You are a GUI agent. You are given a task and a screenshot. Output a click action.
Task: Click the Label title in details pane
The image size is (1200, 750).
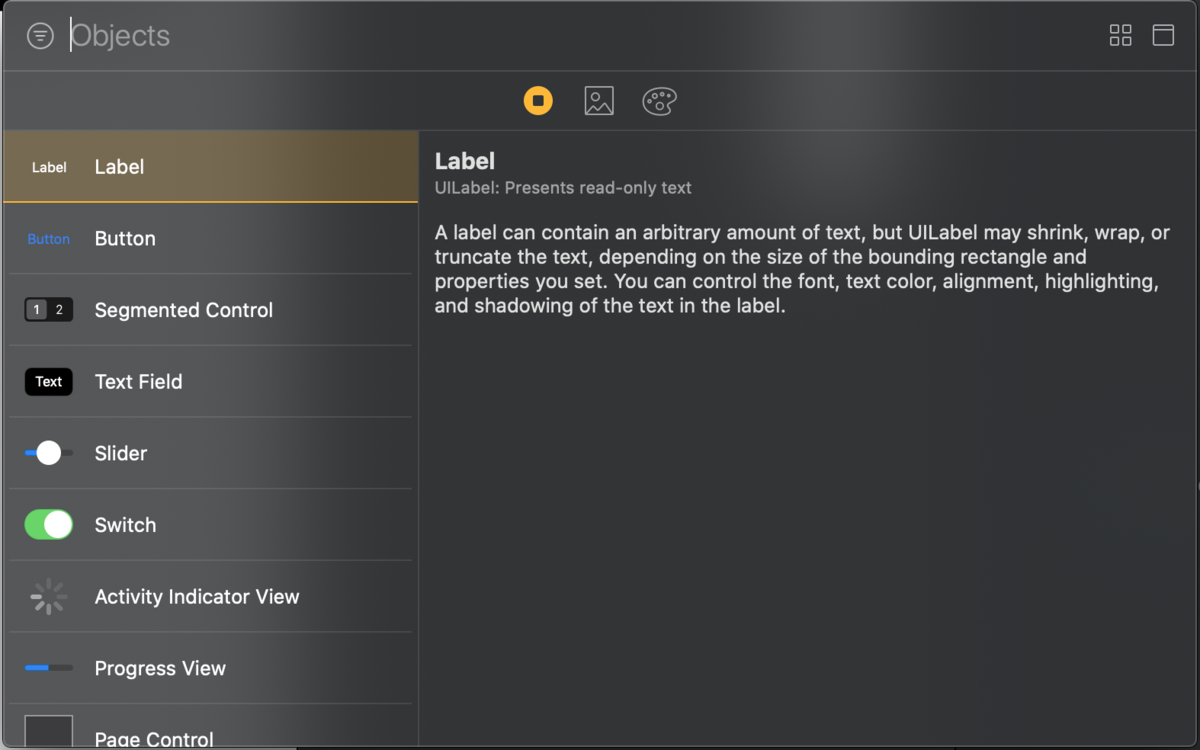(x=465, y=161)
